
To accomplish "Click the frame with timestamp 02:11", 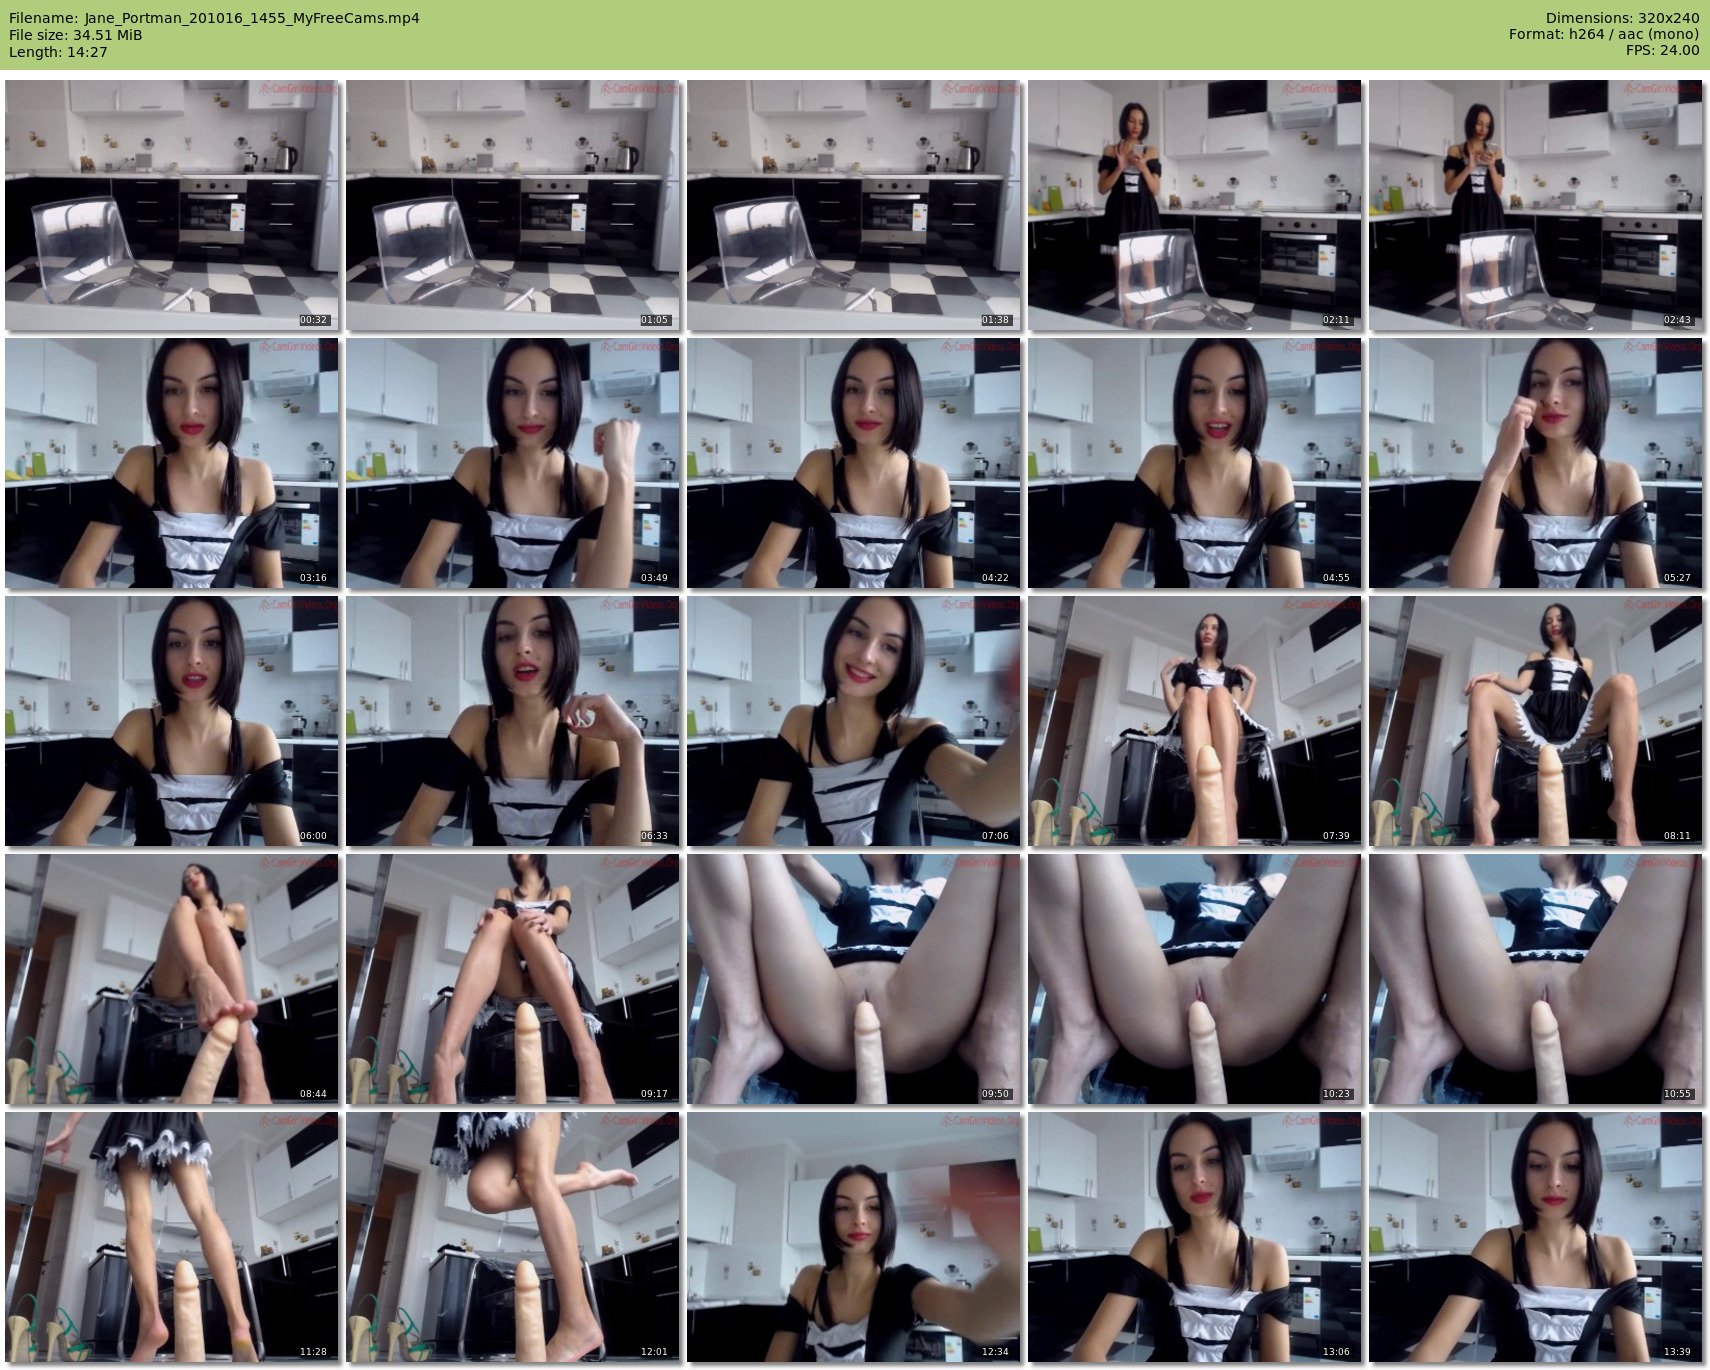I will pyautogui.click(x=1194, y=205).
